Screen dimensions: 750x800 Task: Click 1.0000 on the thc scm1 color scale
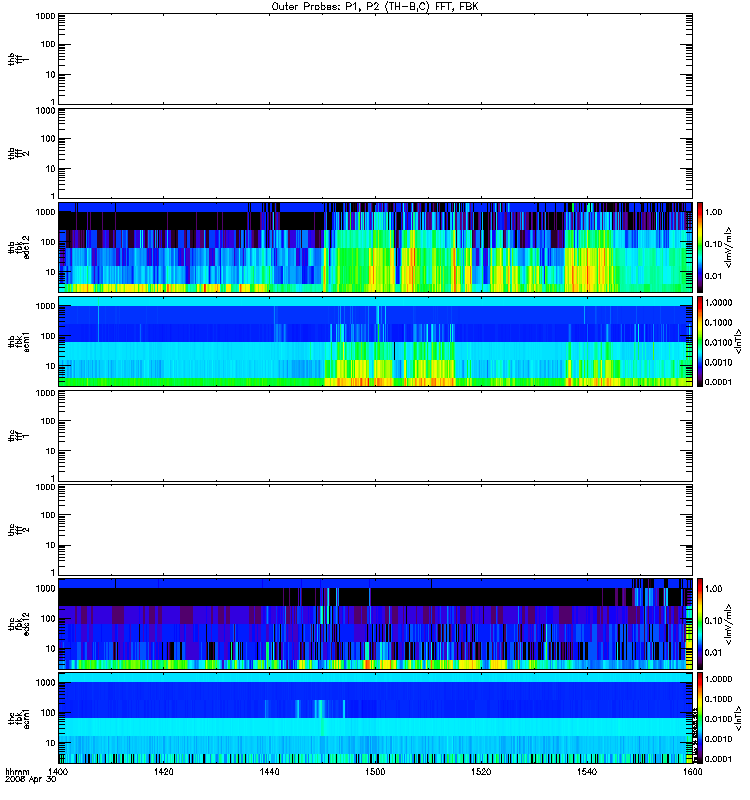pyautogui.click(x=718, y=679)
